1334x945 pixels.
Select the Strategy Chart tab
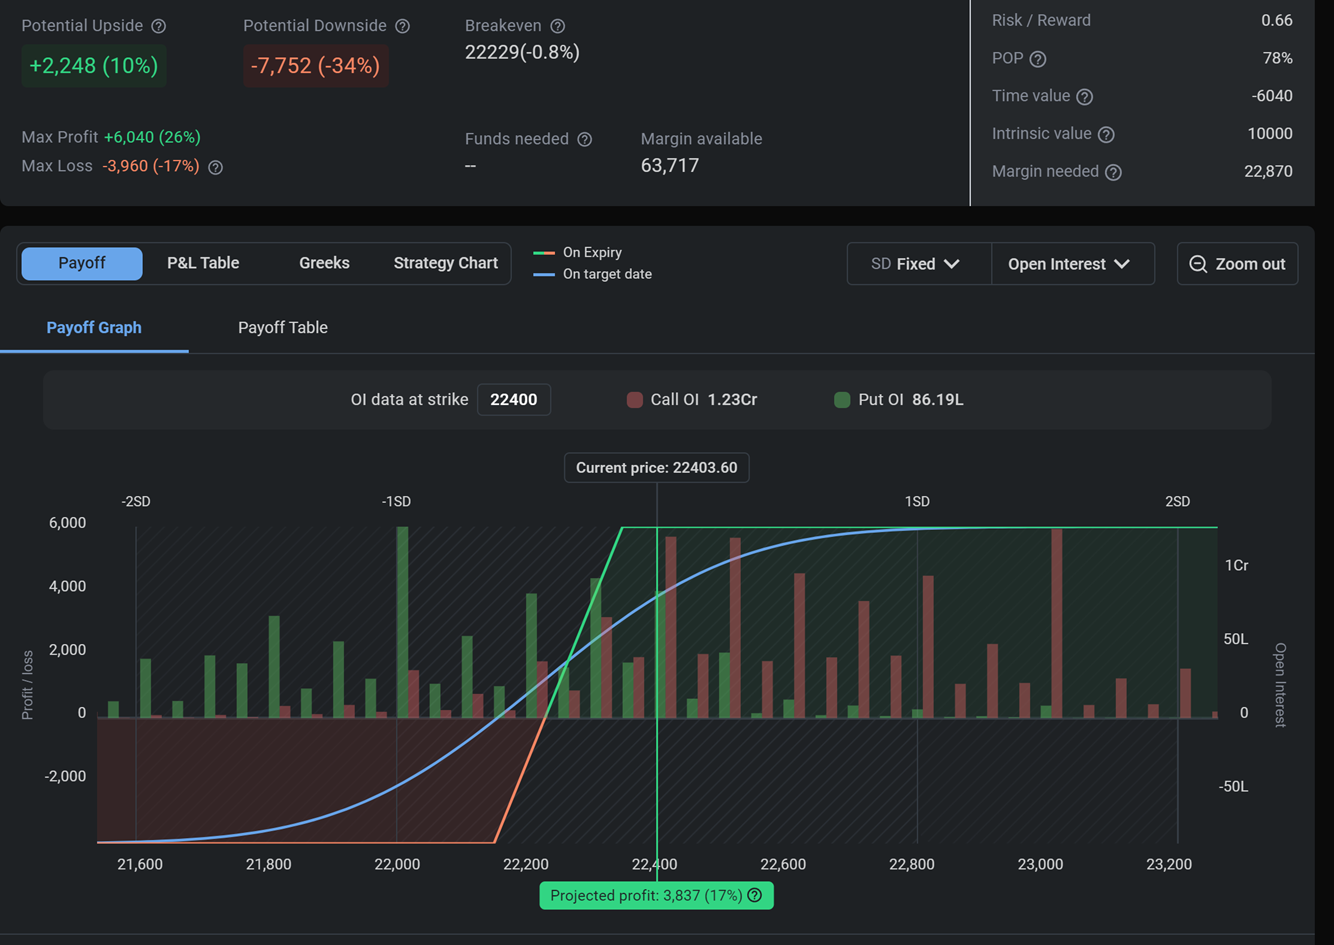[x=445, y=263]
